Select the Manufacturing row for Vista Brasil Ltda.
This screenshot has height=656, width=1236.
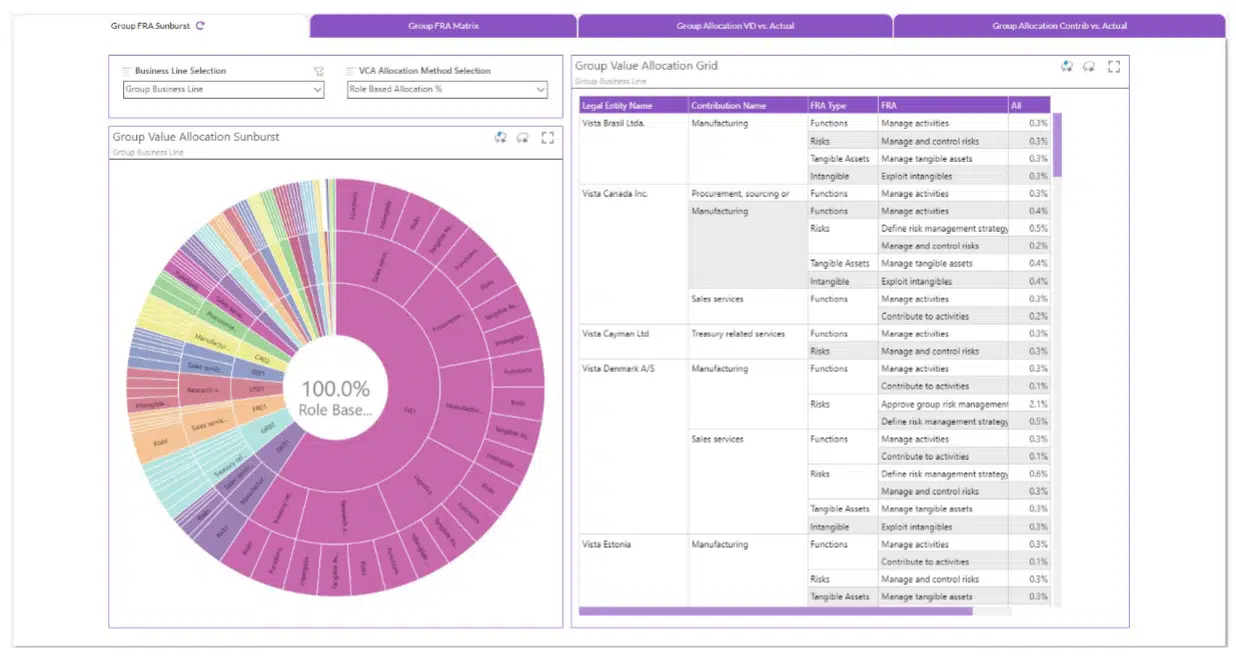[720, 123]
